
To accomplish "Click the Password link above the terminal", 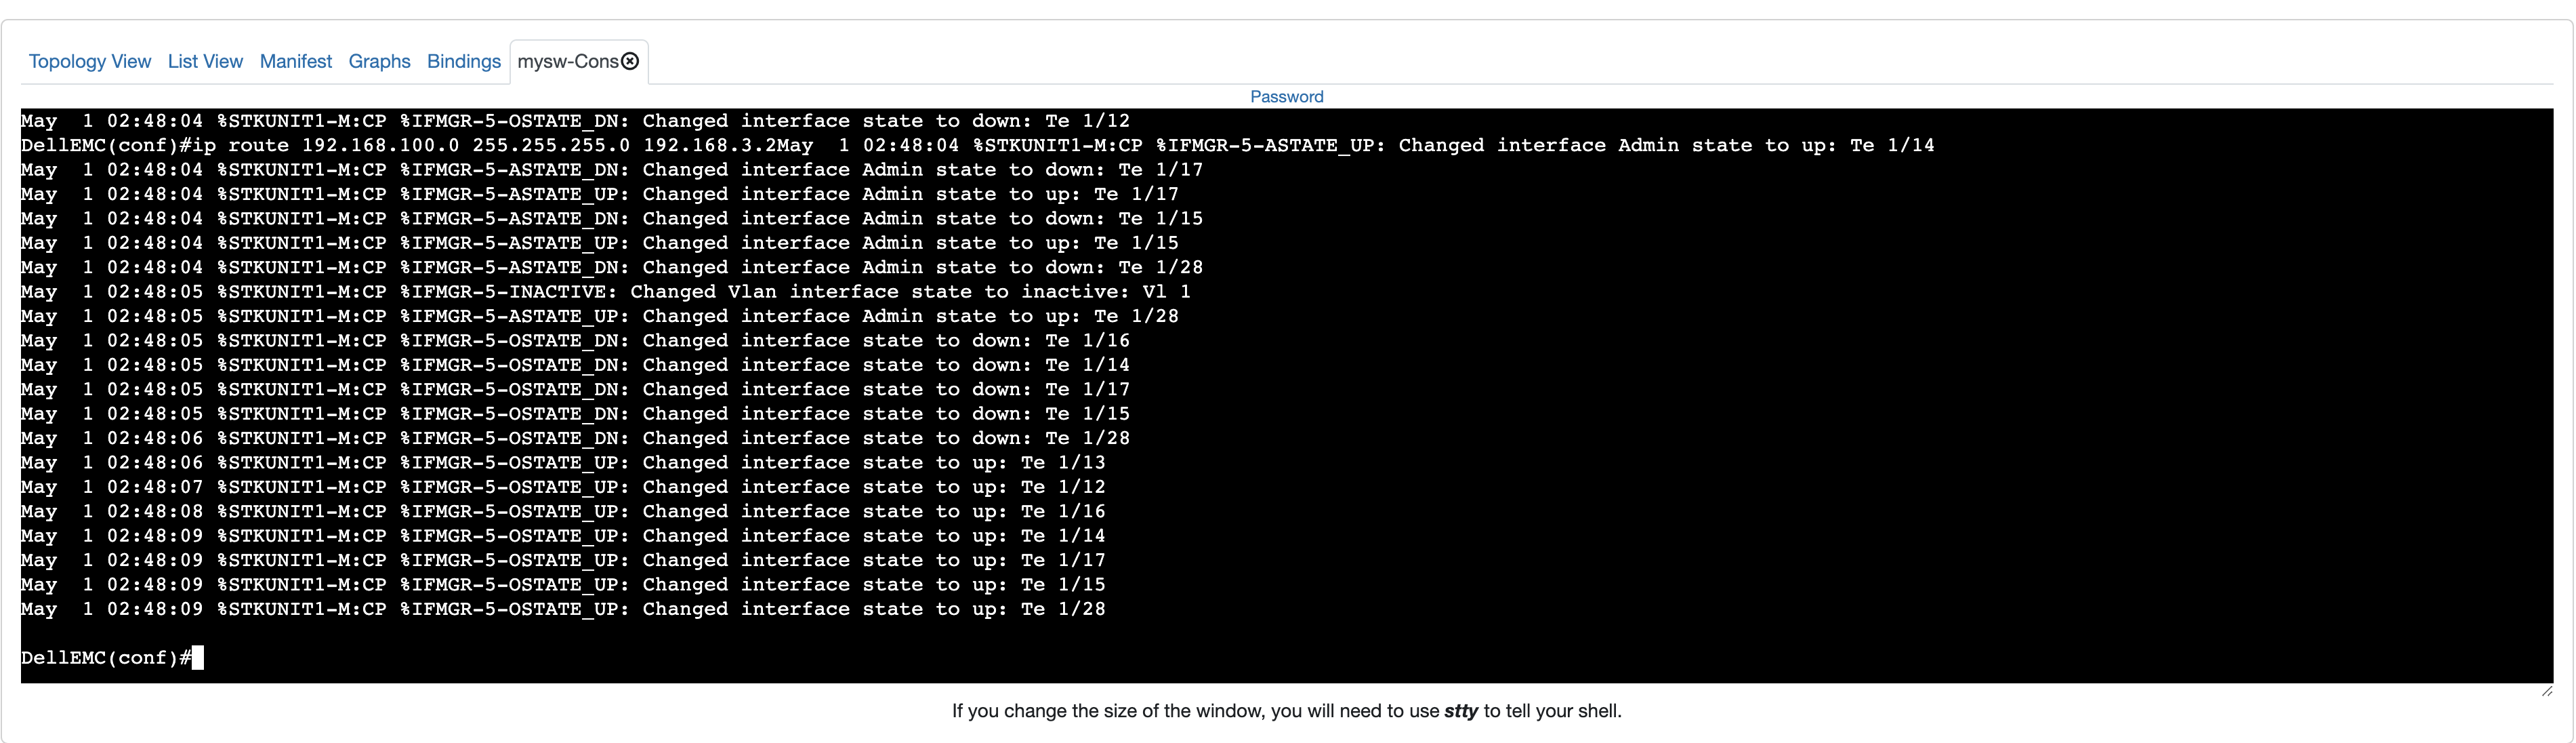I will tap(1286, 97).
